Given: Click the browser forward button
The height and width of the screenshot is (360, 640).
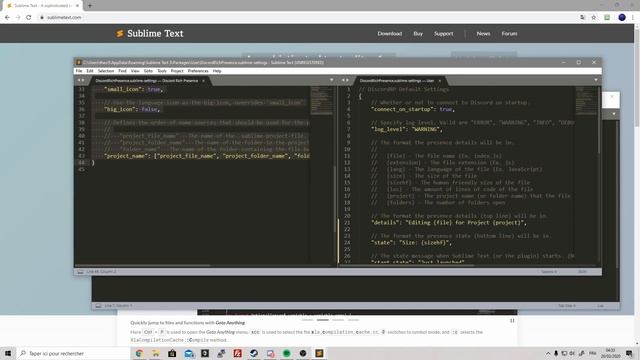Looking at the screenshot, I should click(x=18, y=18).
